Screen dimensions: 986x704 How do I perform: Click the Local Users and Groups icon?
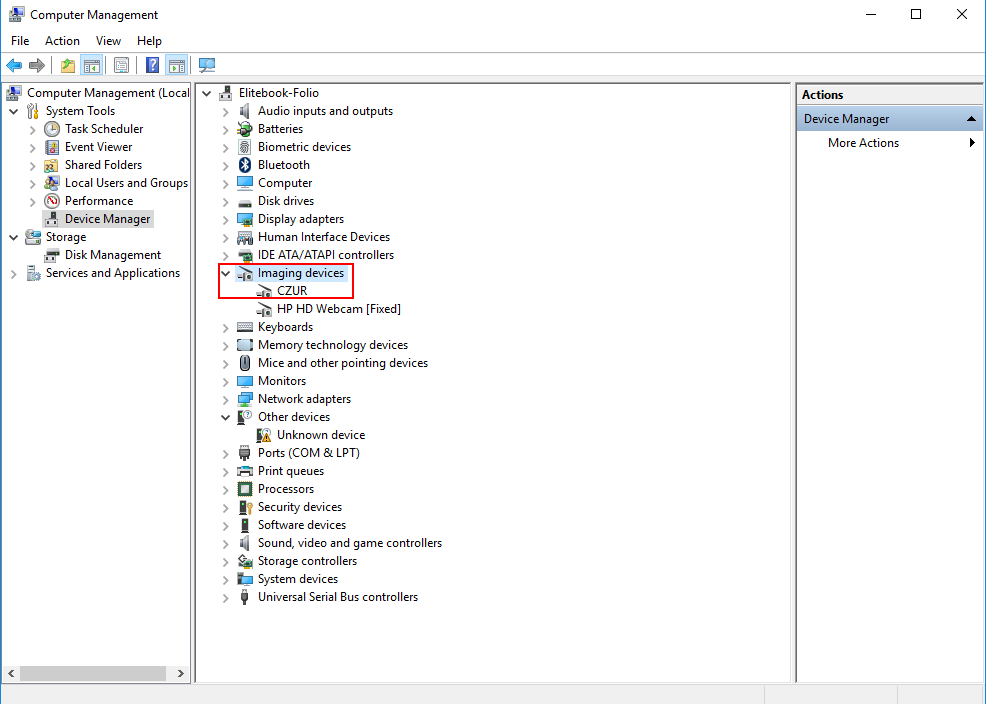(x=52, y=183)
